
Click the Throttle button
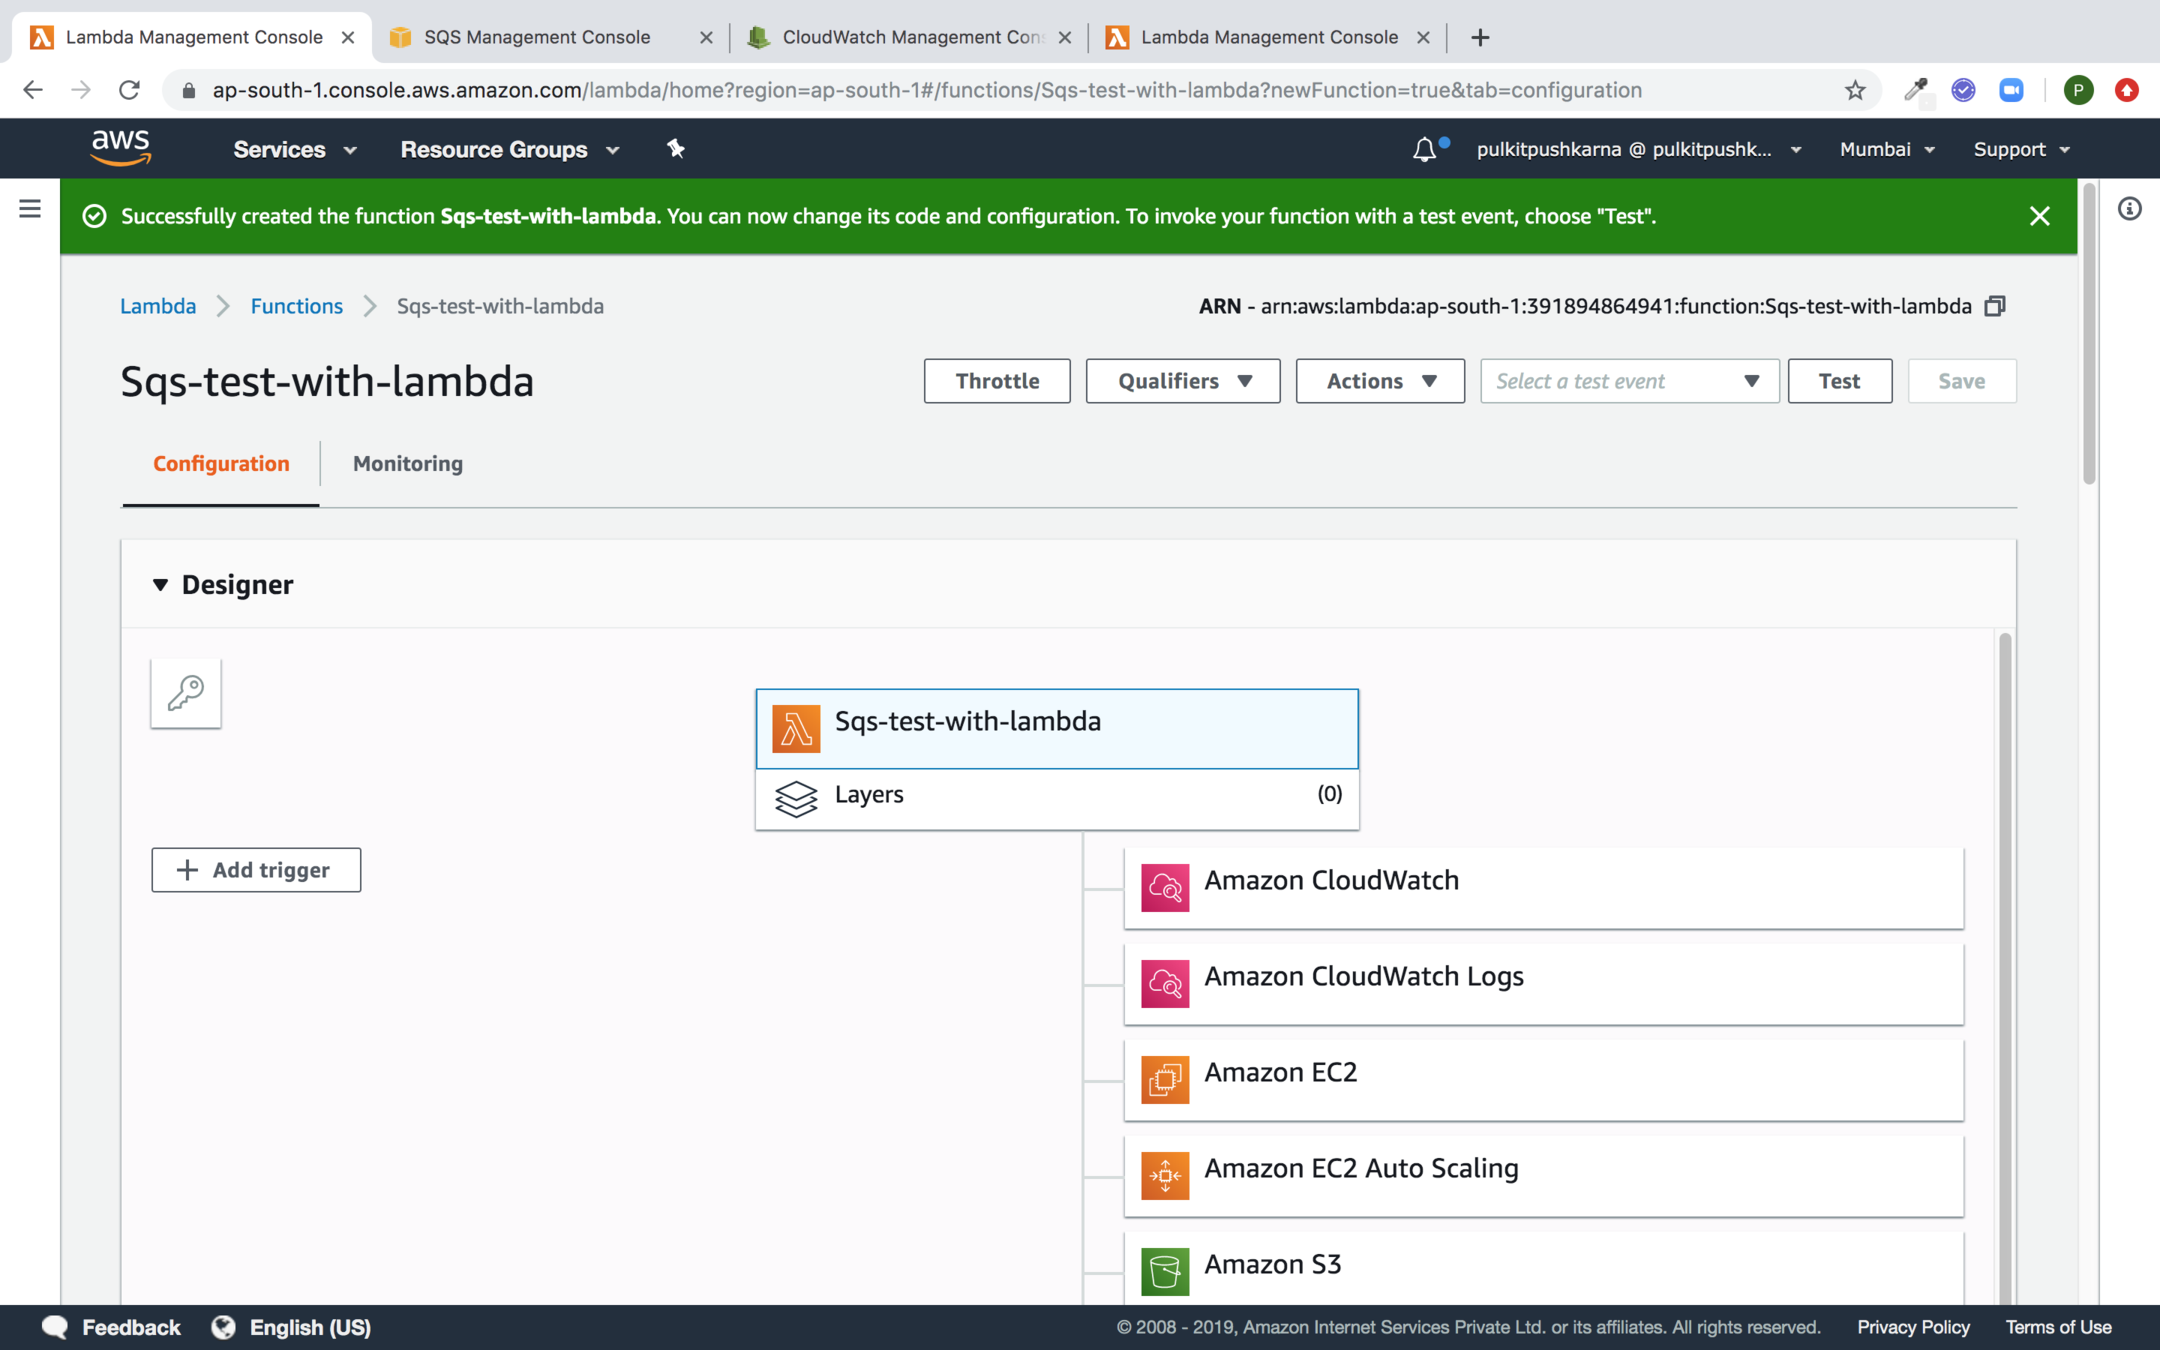click(x=996, y=381)
